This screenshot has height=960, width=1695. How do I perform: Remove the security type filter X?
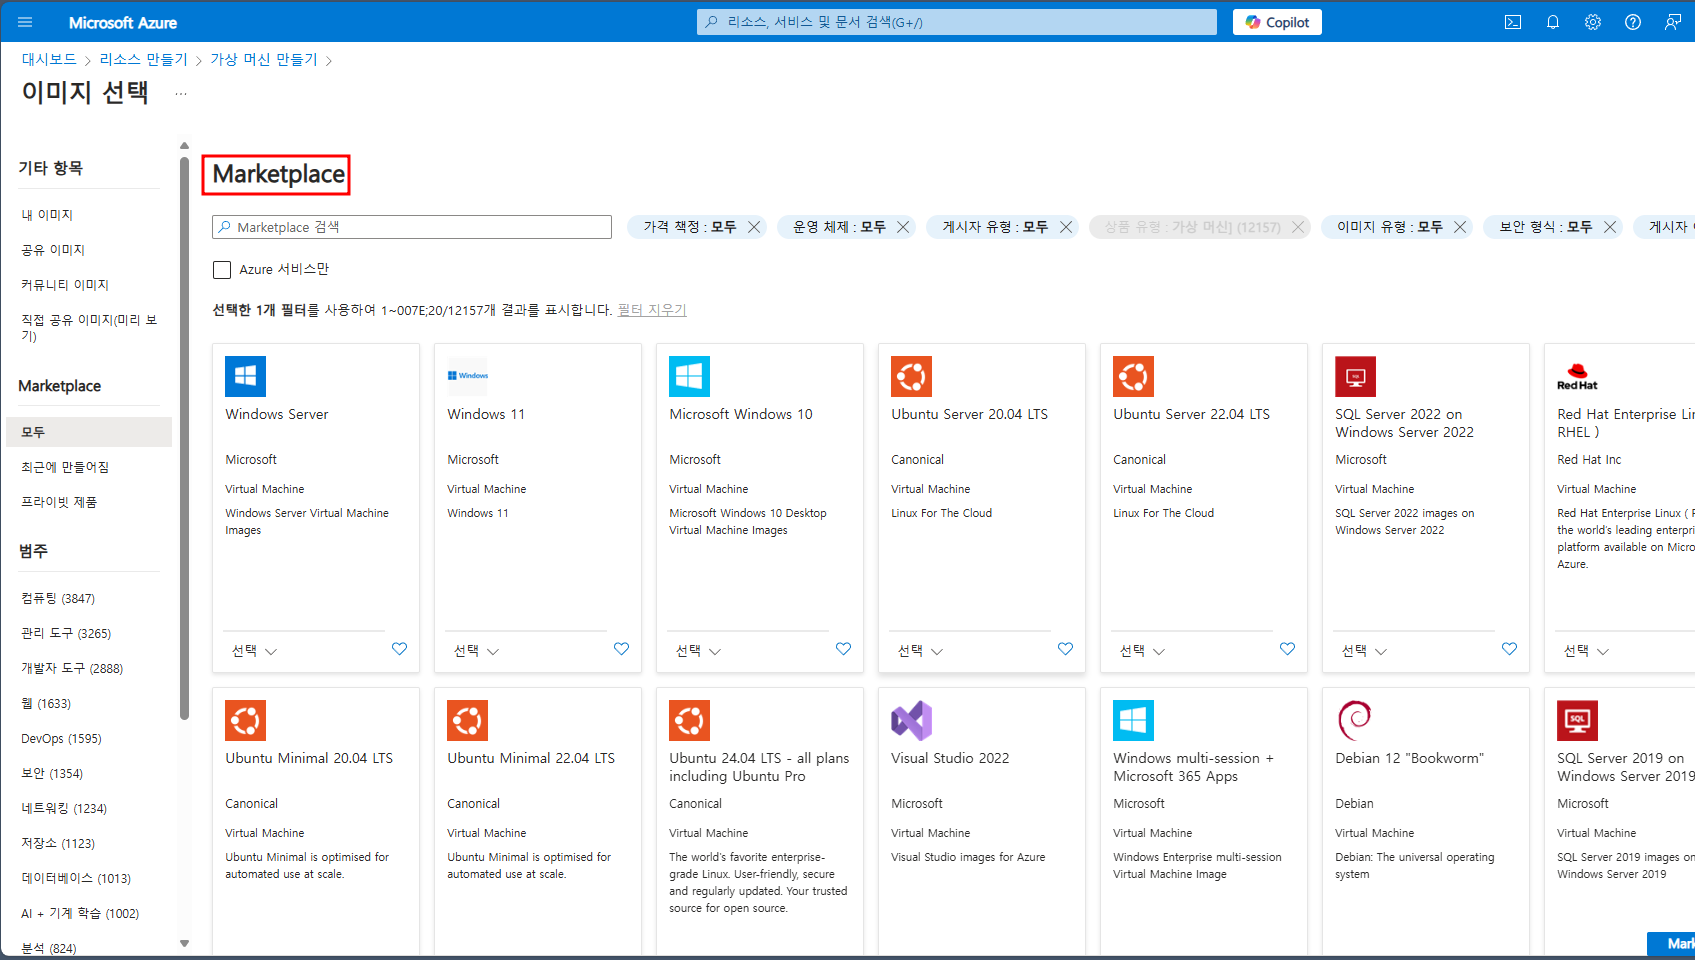click(x=1610, y=227)
